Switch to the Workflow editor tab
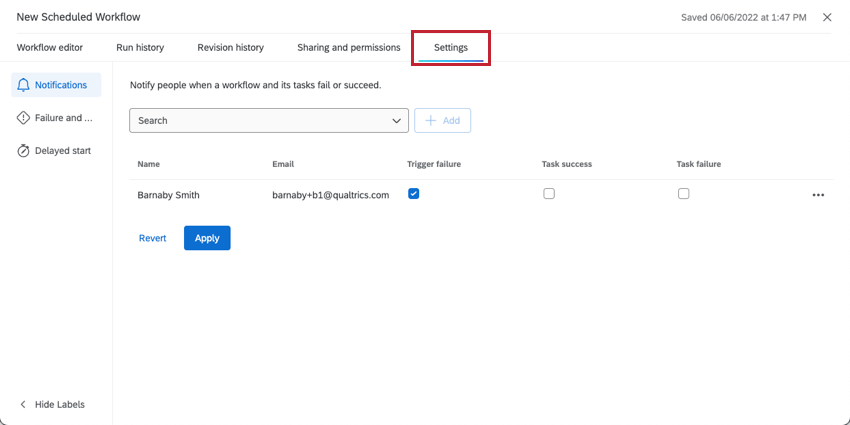Screen dimensions: 850x425 (x=50, y=47)
